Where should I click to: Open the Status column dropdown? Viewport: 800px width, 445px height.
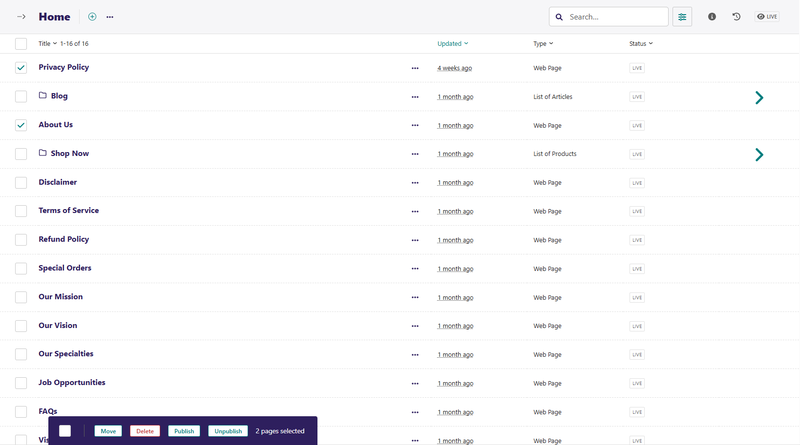pyautogui.click(x=640, y=44)
